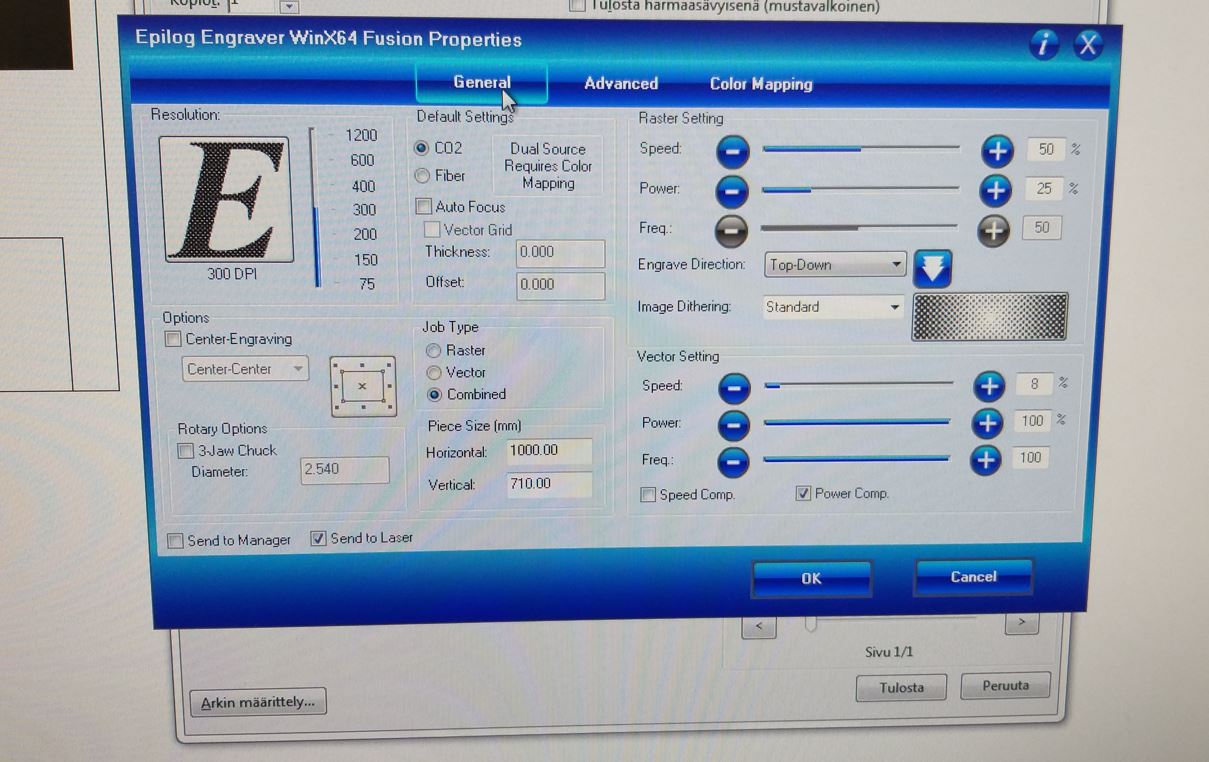
Task: Open the Image Dithering Standard dropdown
Action: (833, 307)
